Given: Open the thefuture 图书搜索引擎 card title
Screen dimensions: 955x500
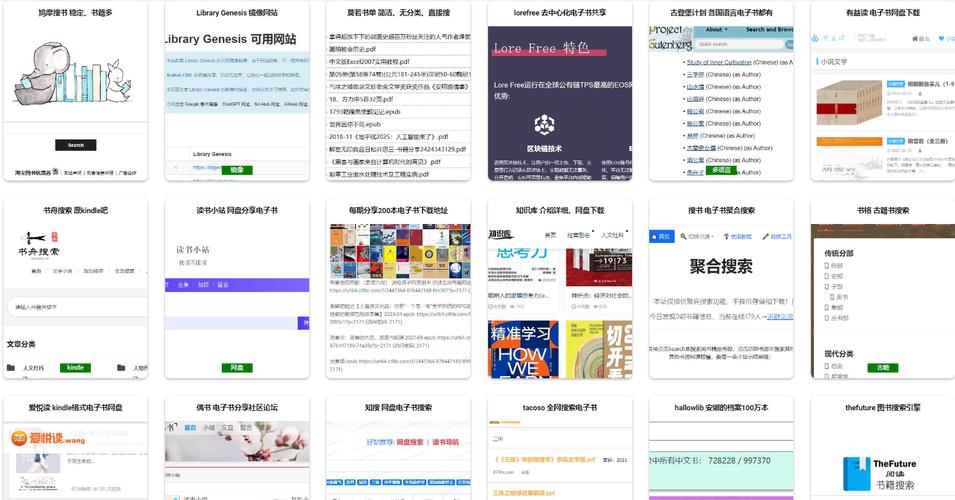Looking at the screenshot, I should pyautogui.click(x=883, y=407).
